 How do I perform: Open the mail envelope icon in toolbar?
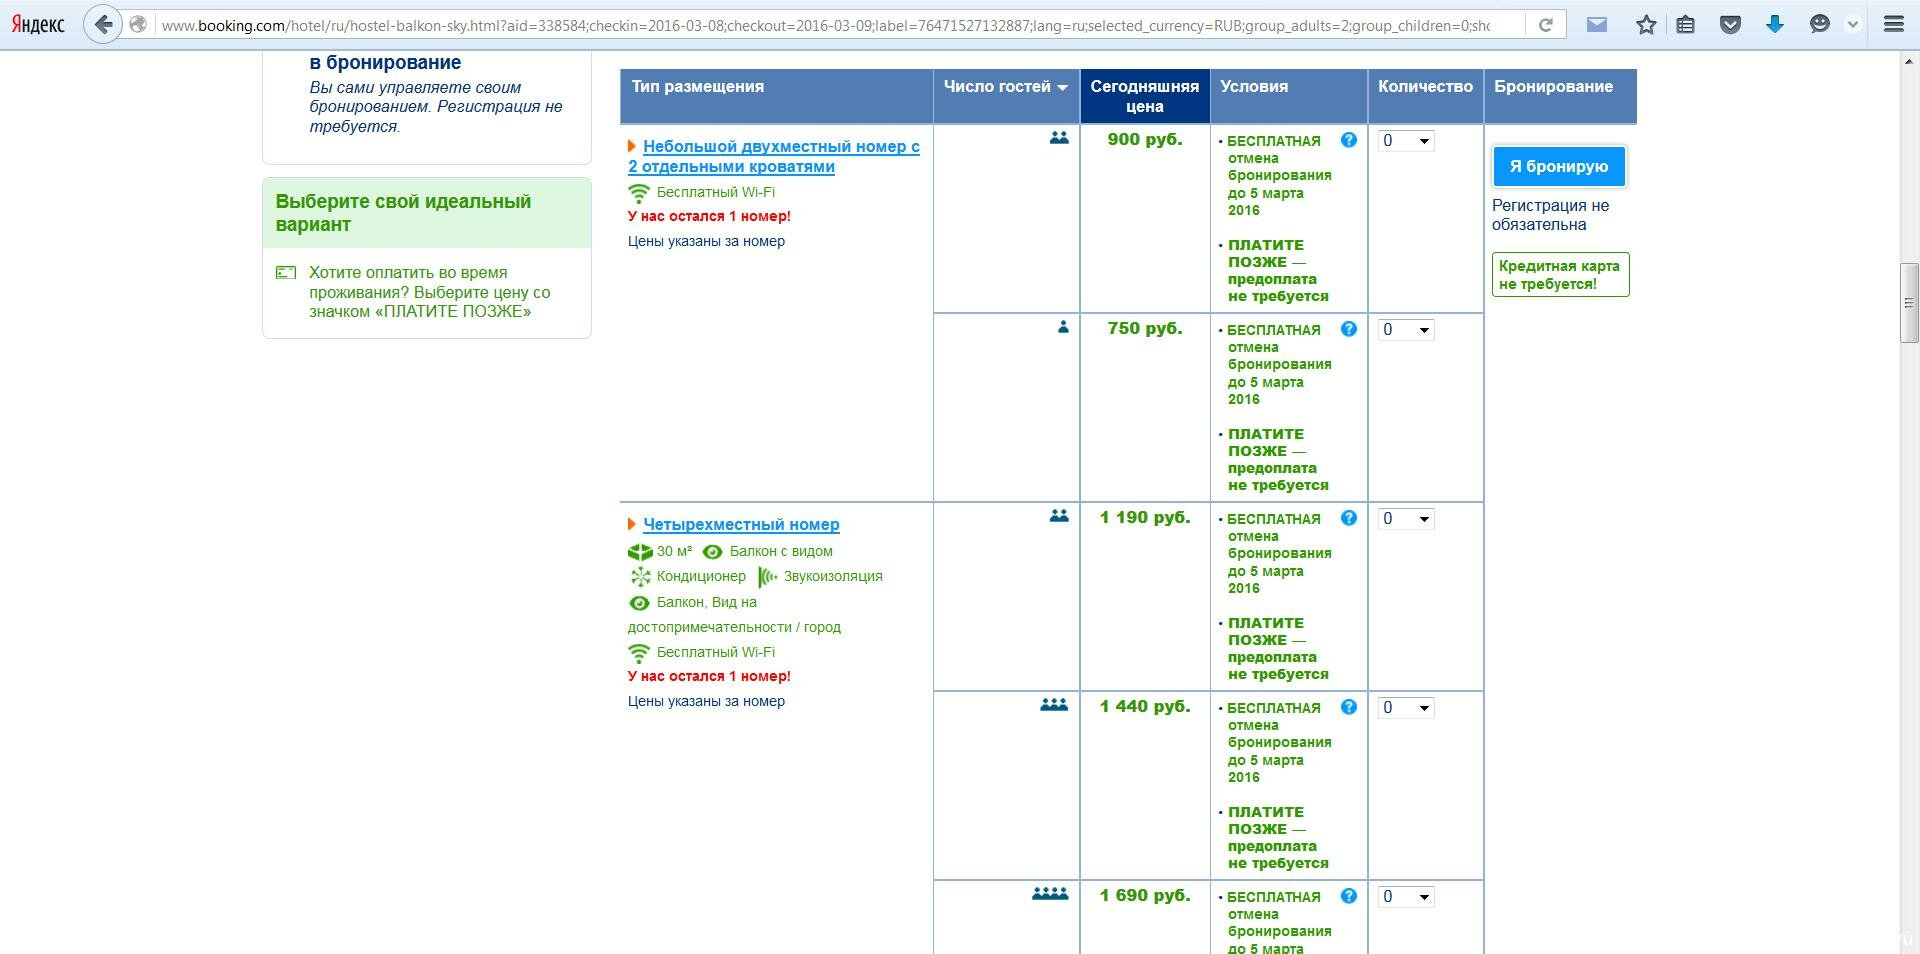pyautogui.click(x=1597, y=25)
